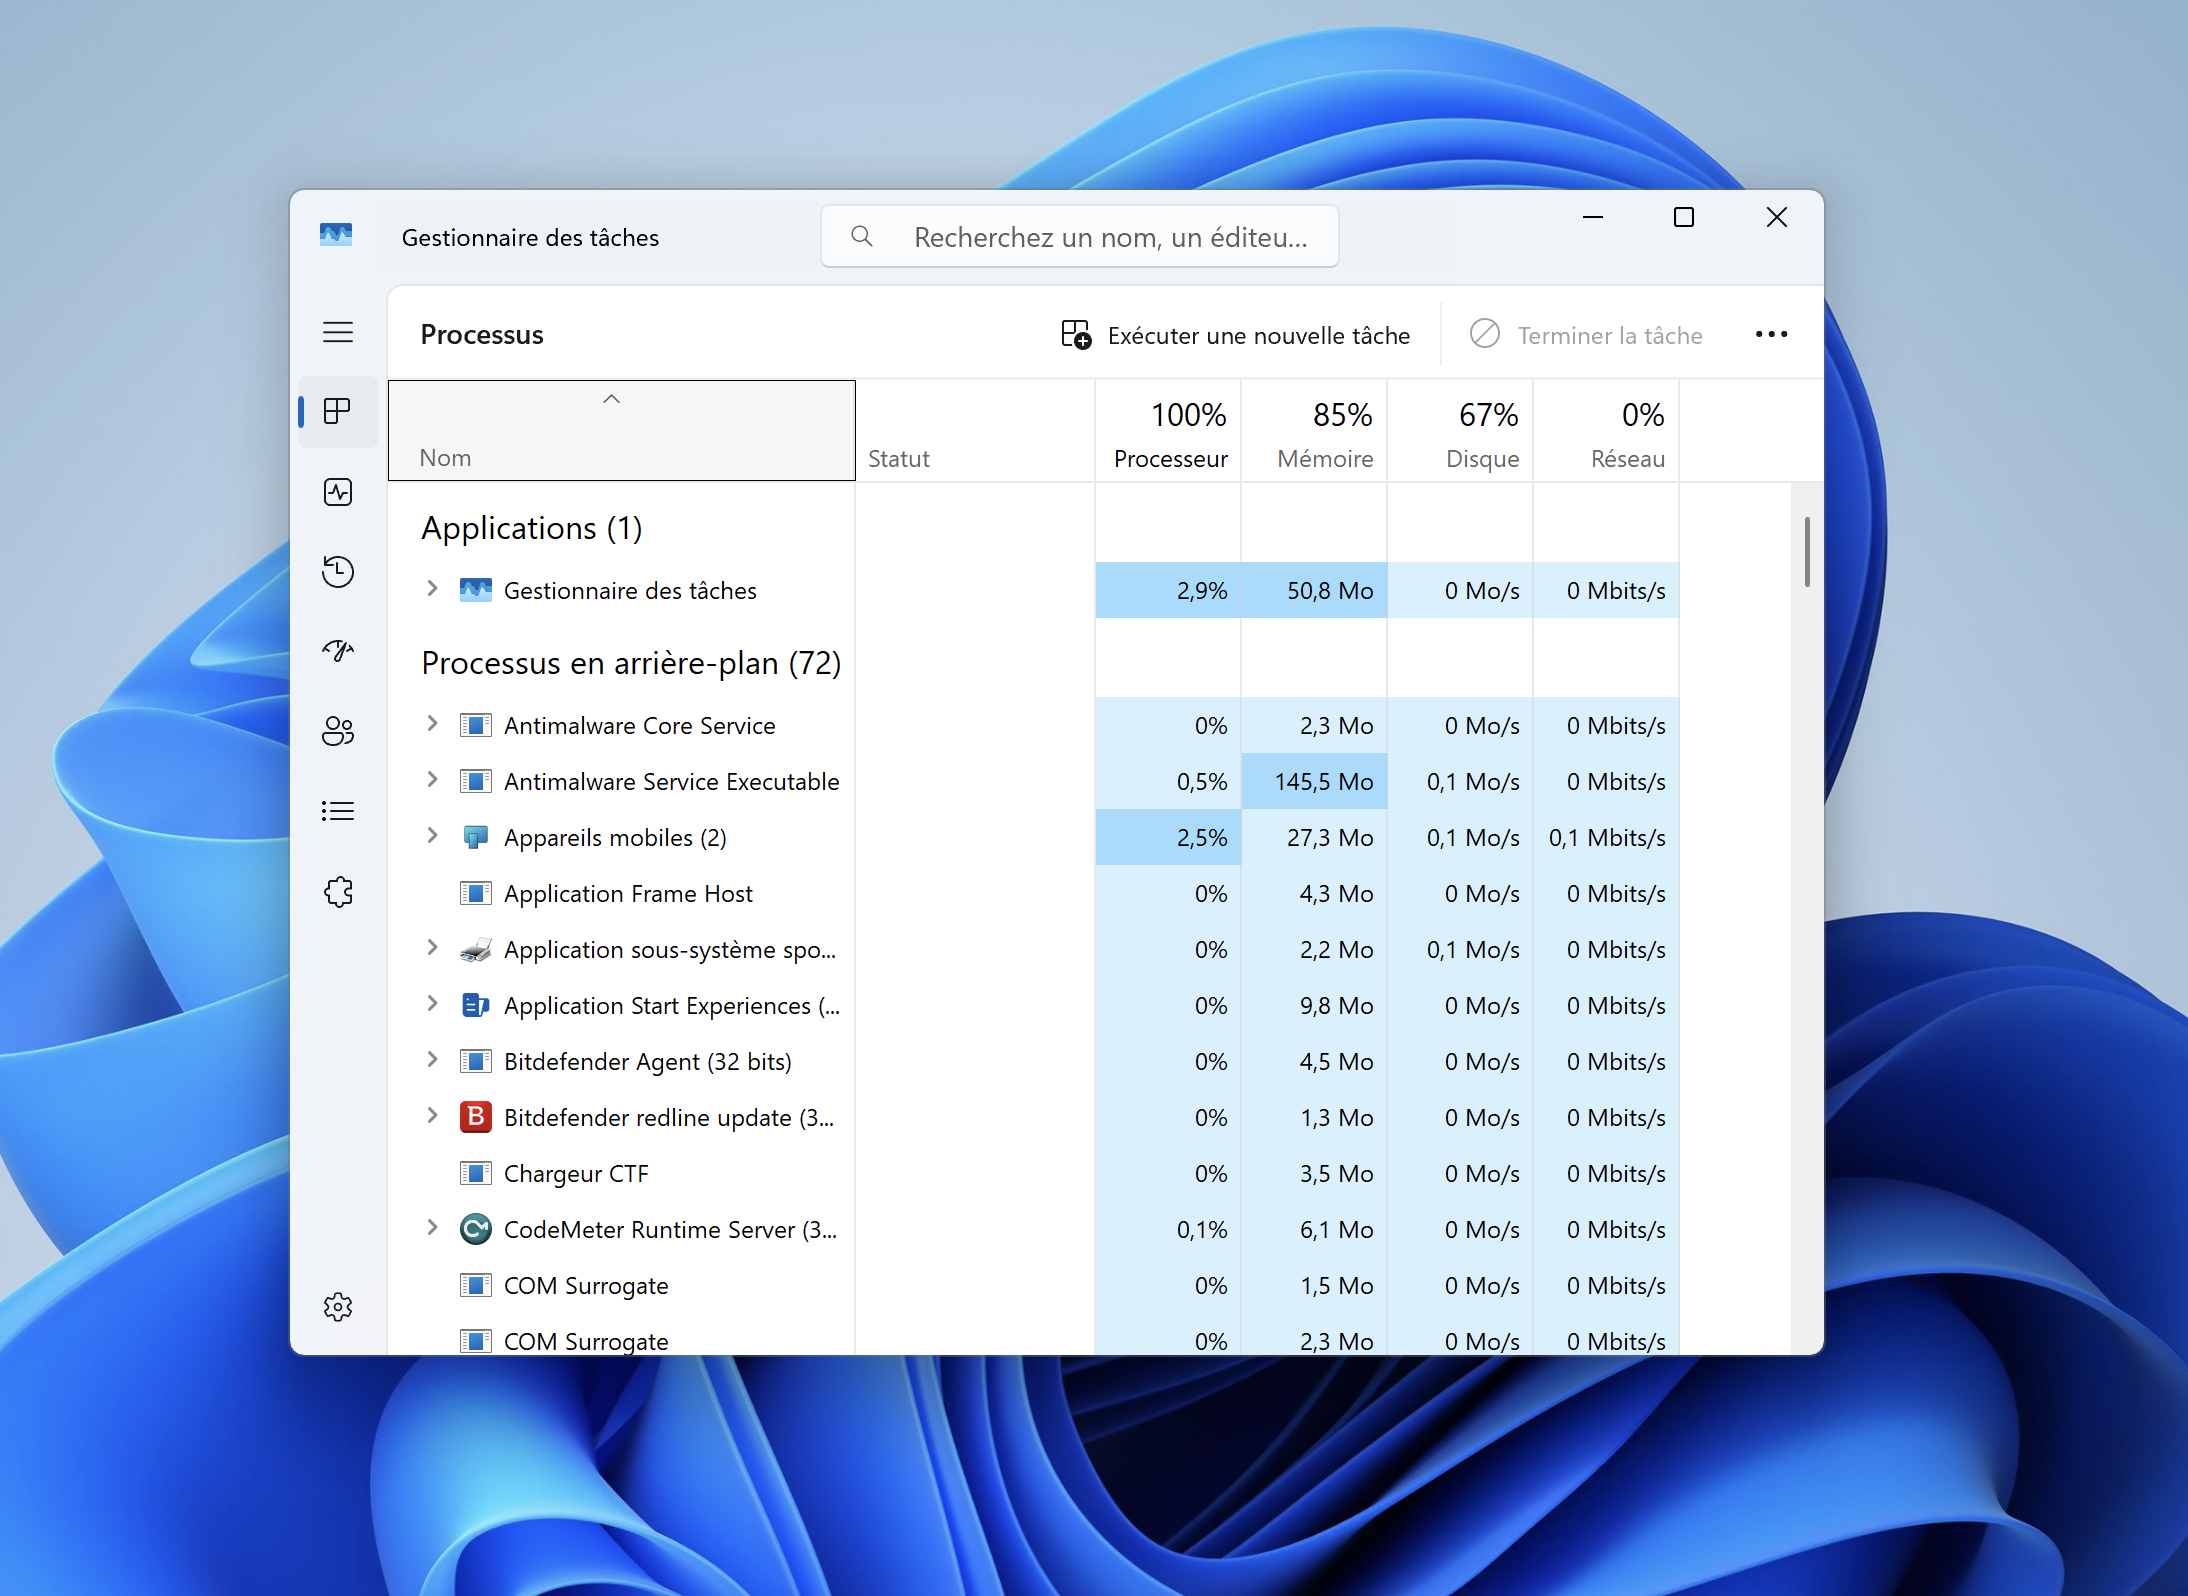Image resolution: width=2188 pixels, height=1596 pixels.
Task: Click the Antimalware Core Service icon
Action: (476, 725)
